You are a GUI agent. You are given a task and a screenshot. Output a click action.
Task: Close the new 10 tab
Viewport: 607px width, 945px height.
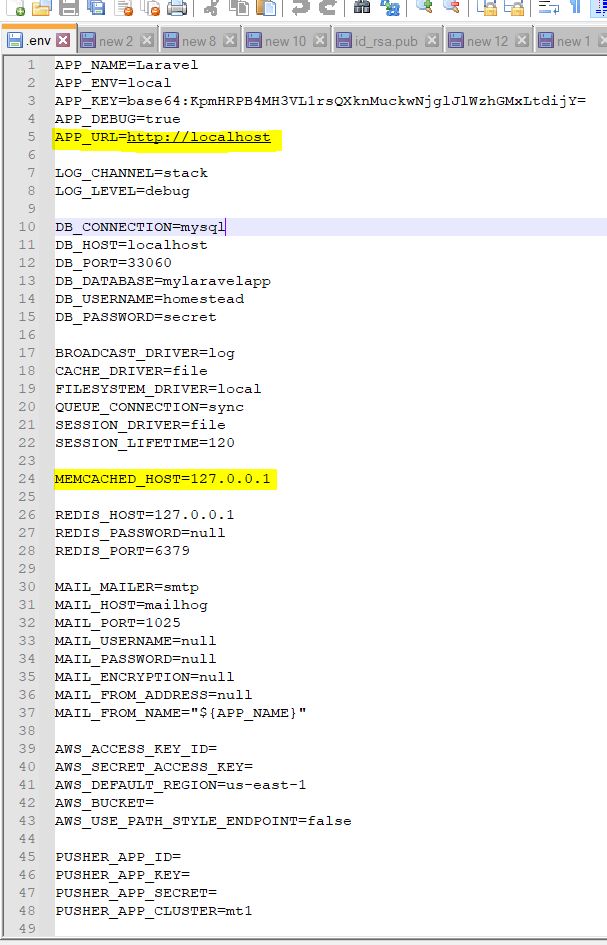pos(320,40)
